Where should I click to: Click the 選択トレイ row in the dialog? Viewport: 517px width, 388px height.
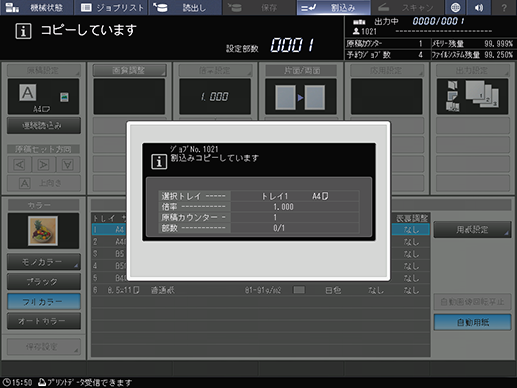click(259, 196)
